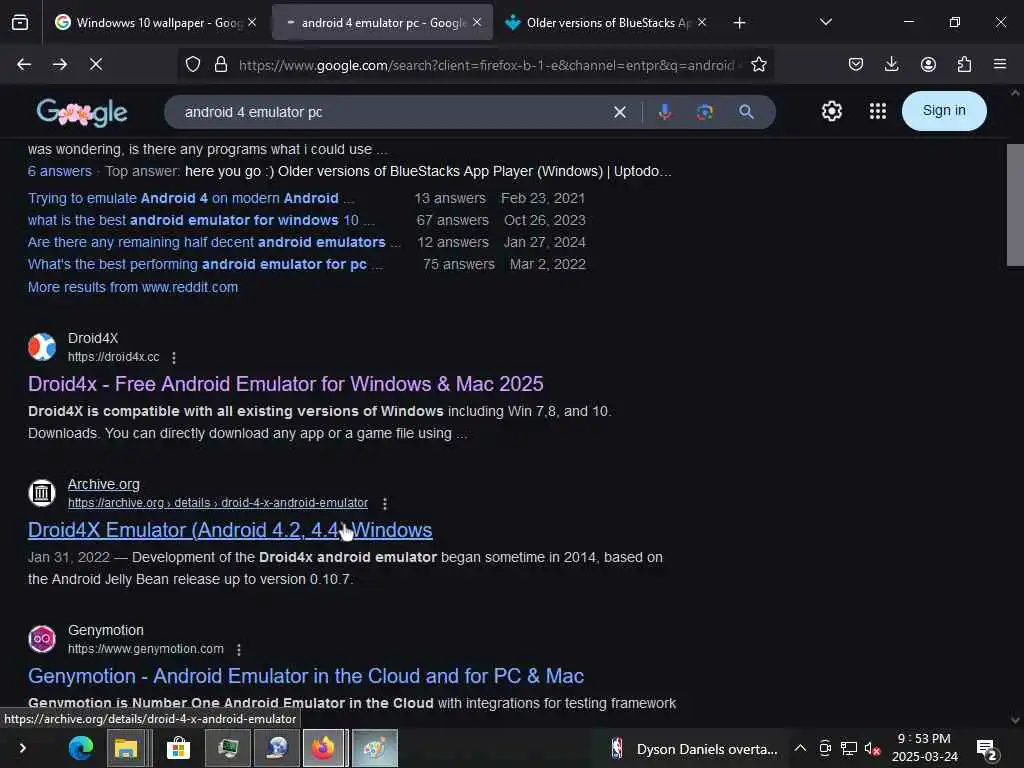1024x768 pixels.
Task: Bookmark this page with the star
Action: [758, 65]
